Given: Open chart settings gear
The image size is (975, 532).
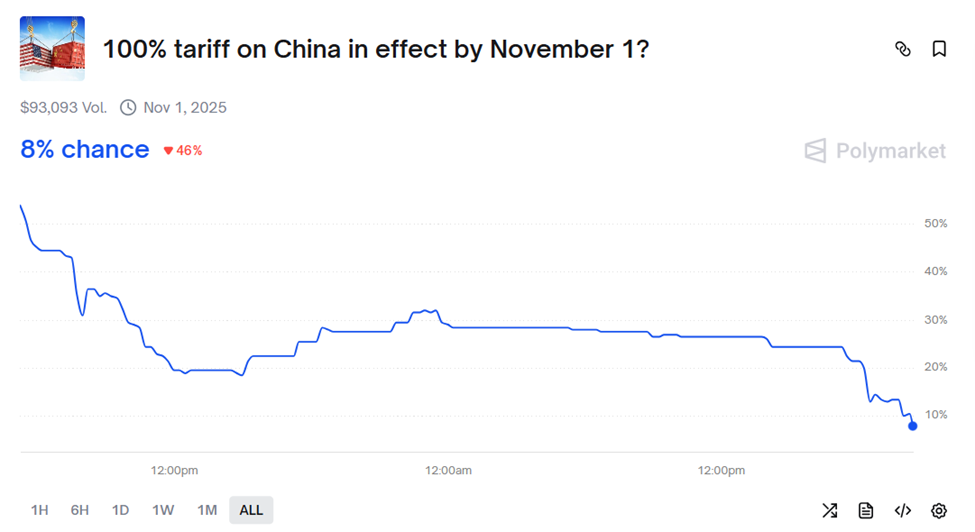Looking at the screenshot, I should coord(939,510).
